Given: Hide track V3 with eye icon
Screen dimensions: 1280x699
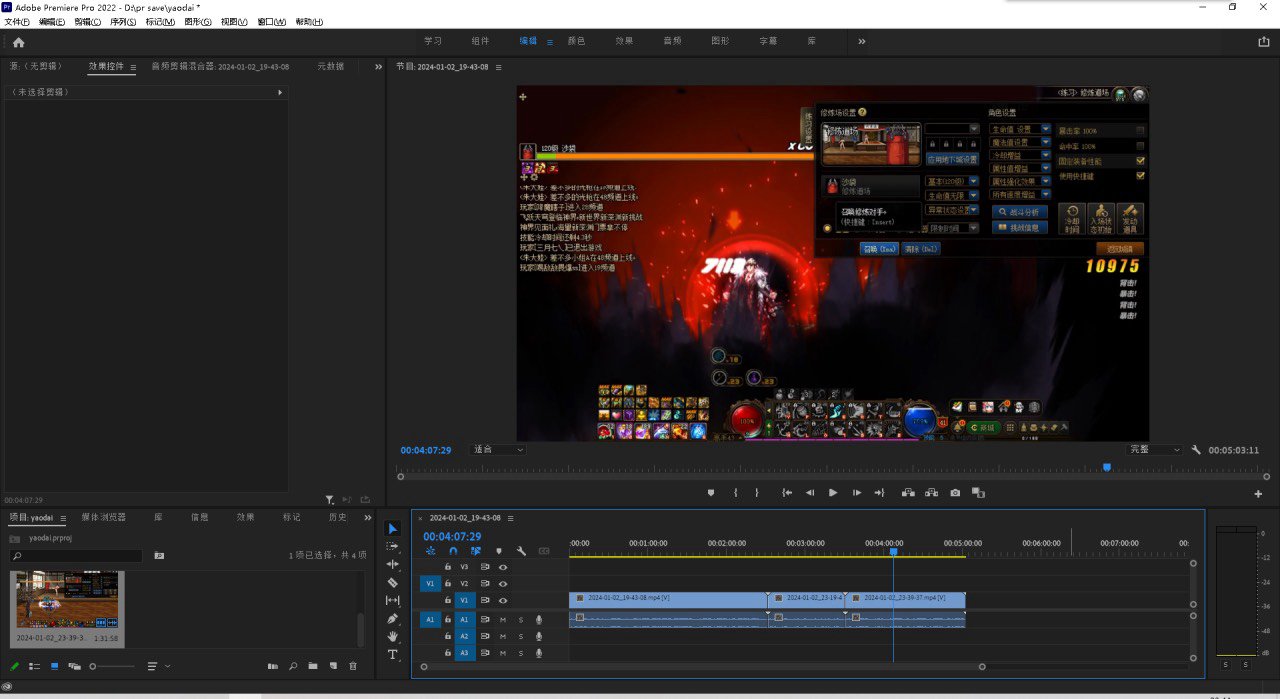Looking at the screenshot, I should [503, 567].
